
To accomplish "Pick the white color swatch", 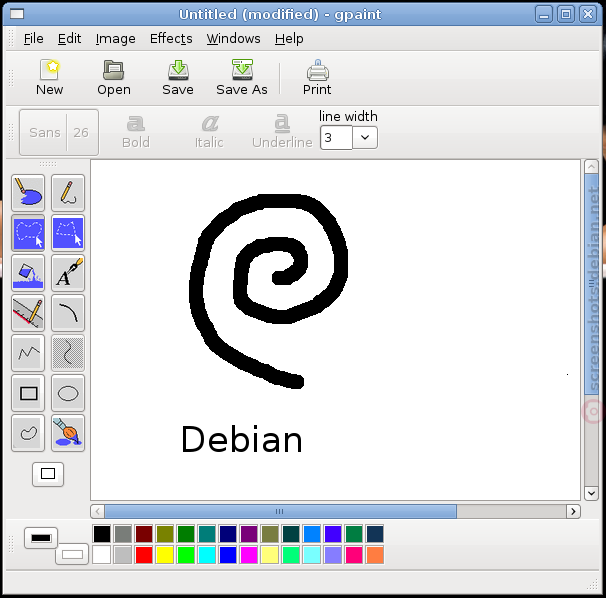I will click(102, 555).
